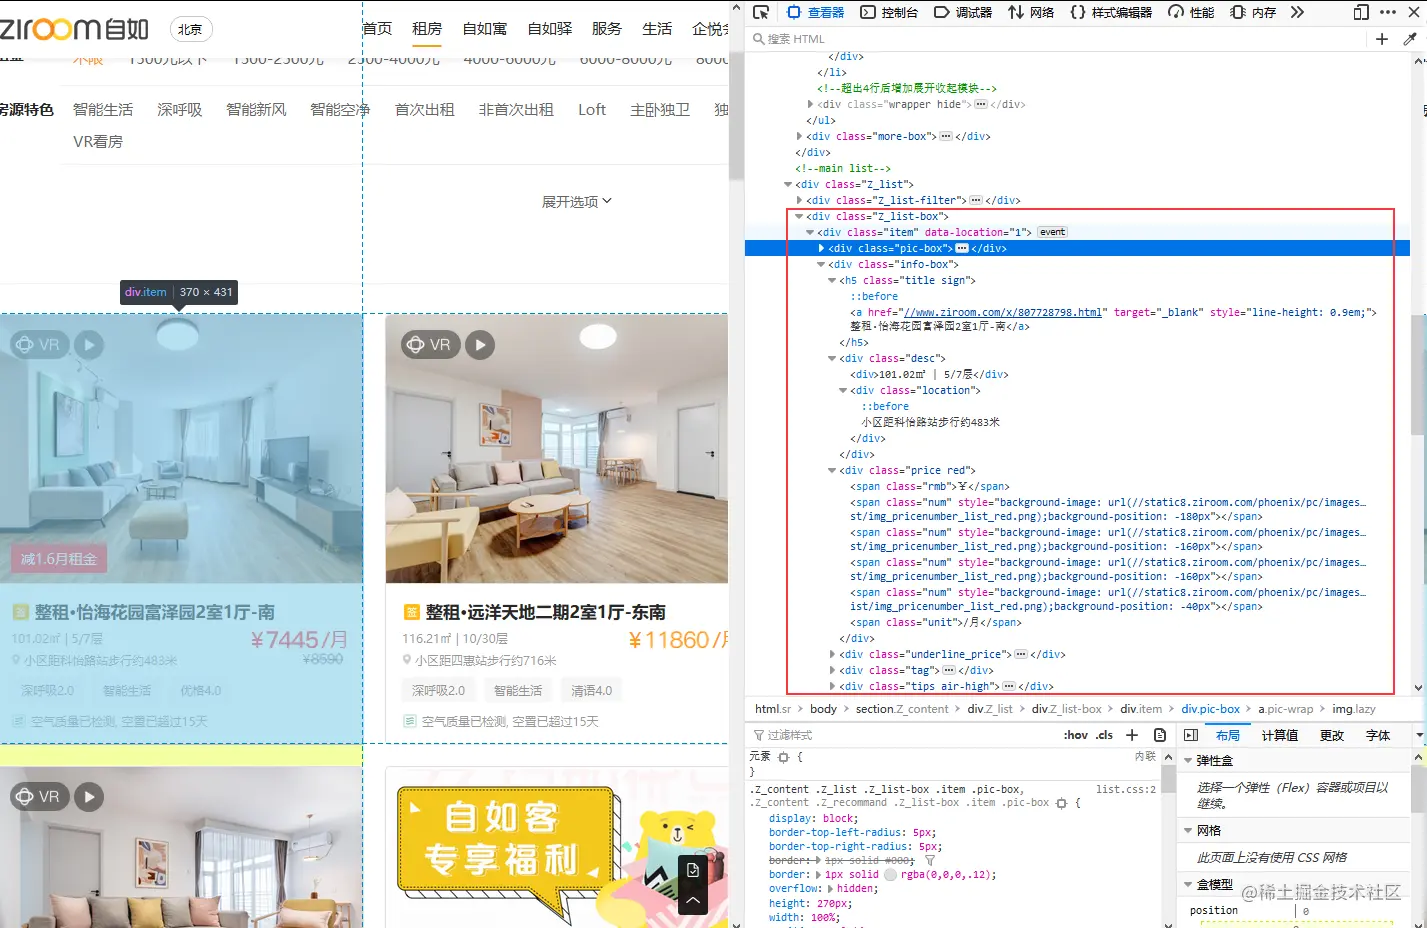Expand the selected pic-box div node
1427x928 pixels.
tap(821, 248)
